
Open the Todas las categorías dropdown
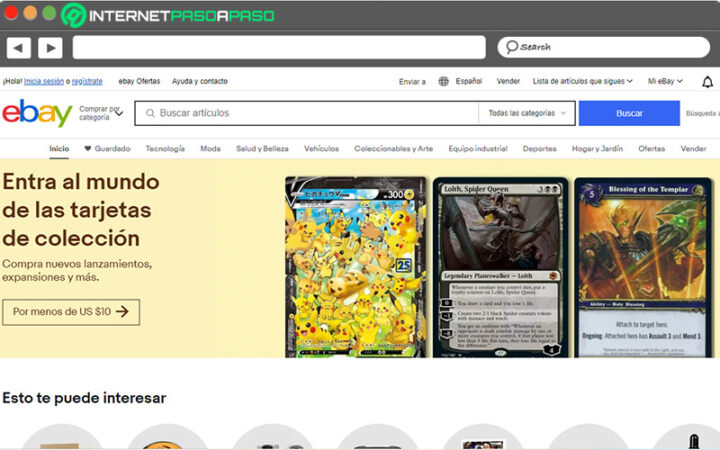tap(527, 113)
